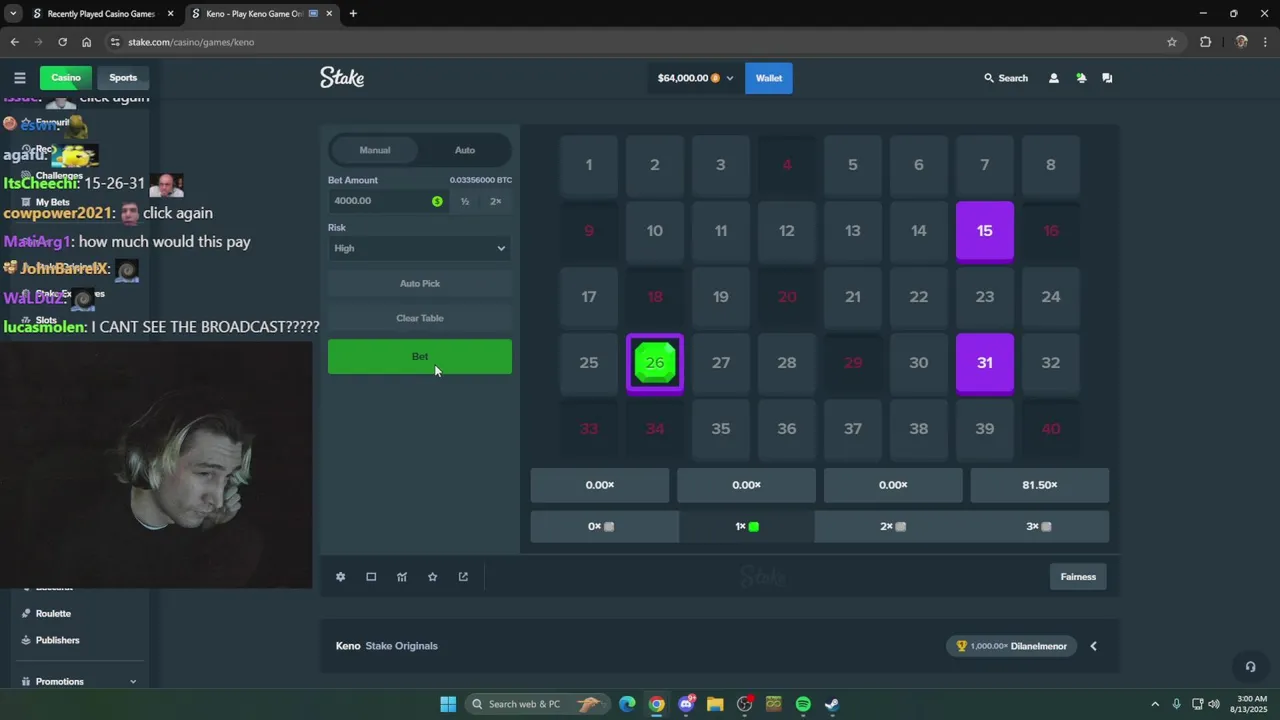Reload the browser page
The height and width of the screenshot is (720, 1280).
(x=62, y=42)
